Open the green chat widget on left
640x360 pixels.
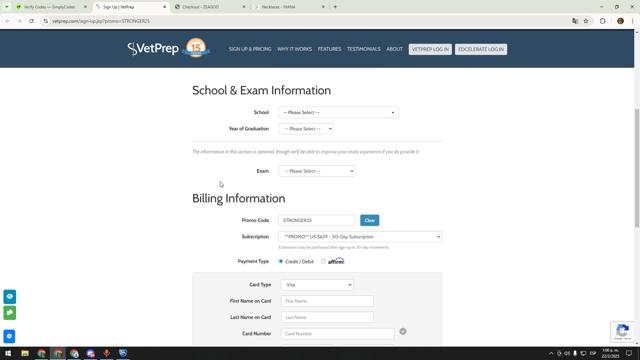pyautogui.click(x=10, y=313)
